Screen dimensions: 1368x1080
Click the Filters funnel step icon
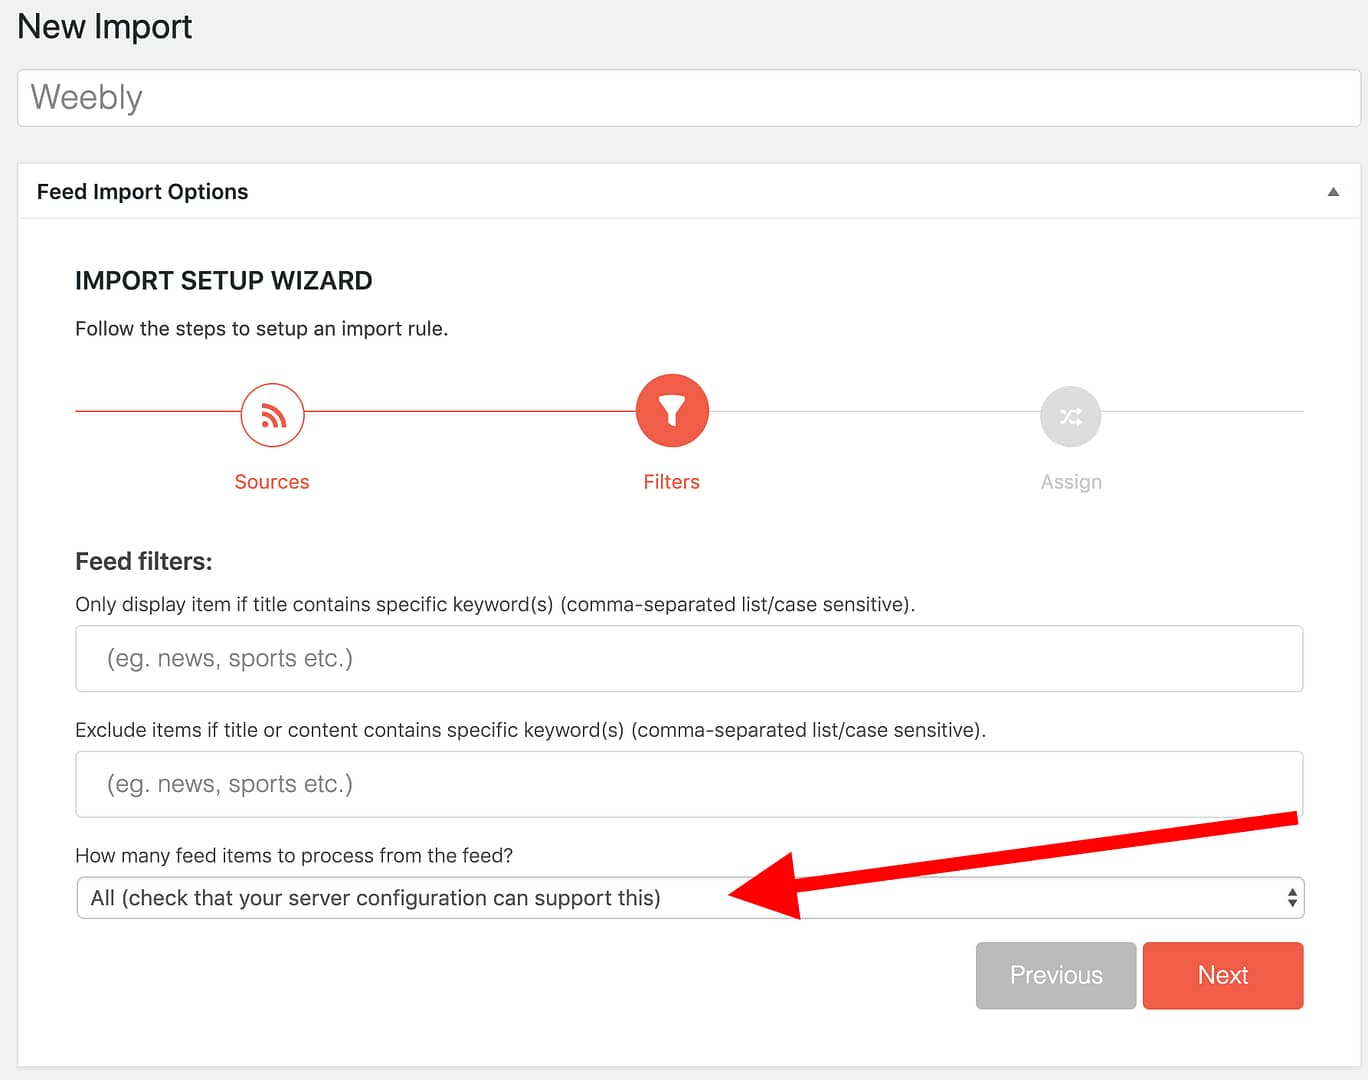672,411
